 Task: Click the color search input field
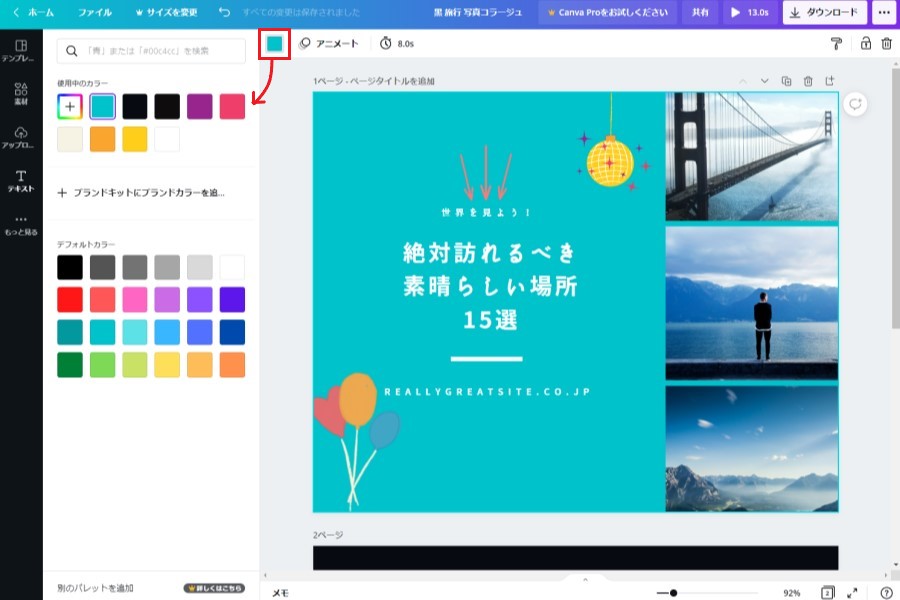click(x=151, y=51)
